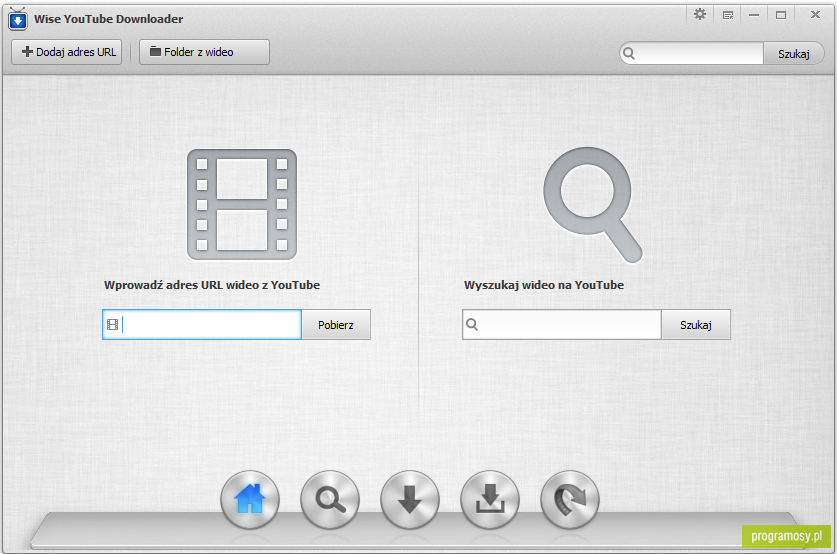837x554 pixels.
Task: Open settings via the gear icon
Action: (700, 14)
